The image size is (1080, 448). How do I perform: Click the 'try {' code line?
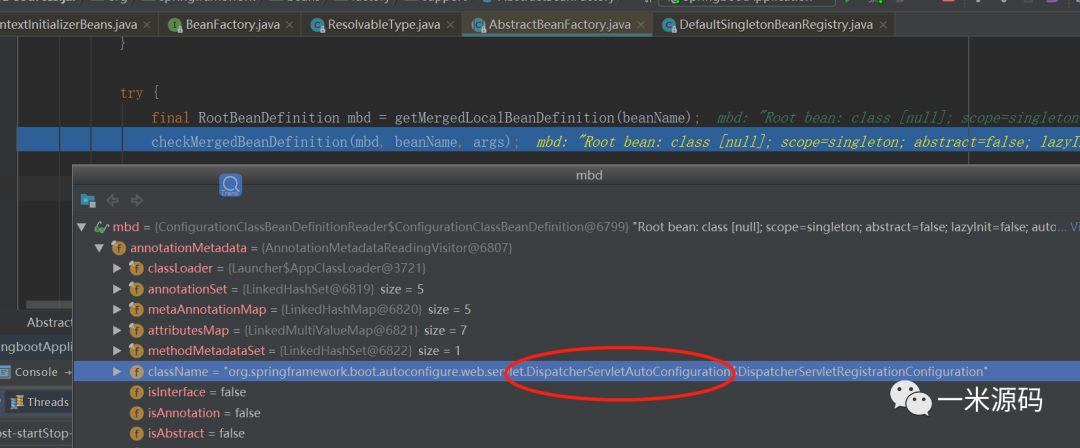coord(141,92)
